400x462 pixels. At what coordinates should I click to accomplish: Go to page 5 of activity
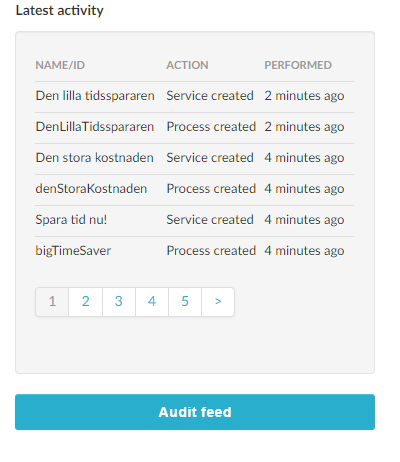[x=185, y=302]
